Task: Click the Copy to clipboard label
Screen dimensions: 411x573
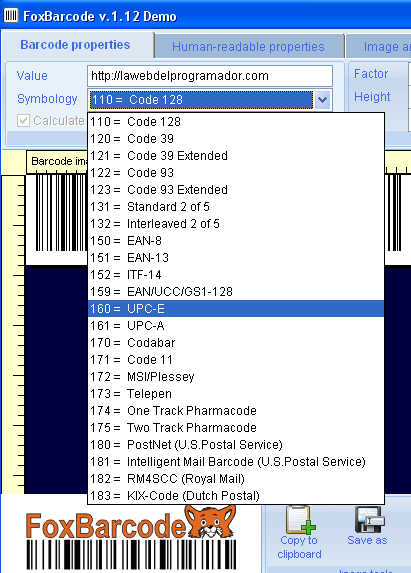Action: pyautogui.click(x=299, y=547)
